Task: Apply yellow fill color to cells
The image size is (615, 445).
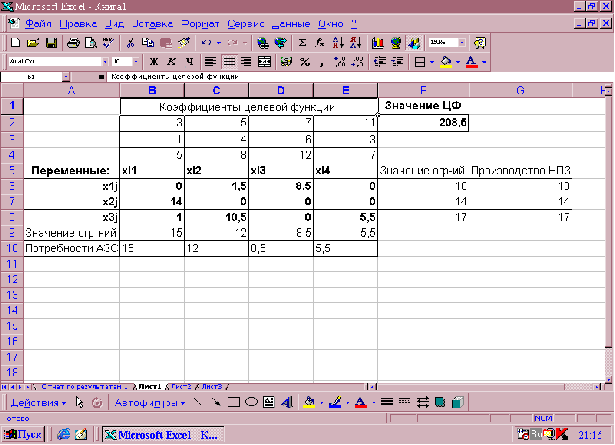Action: click(446, 62)
